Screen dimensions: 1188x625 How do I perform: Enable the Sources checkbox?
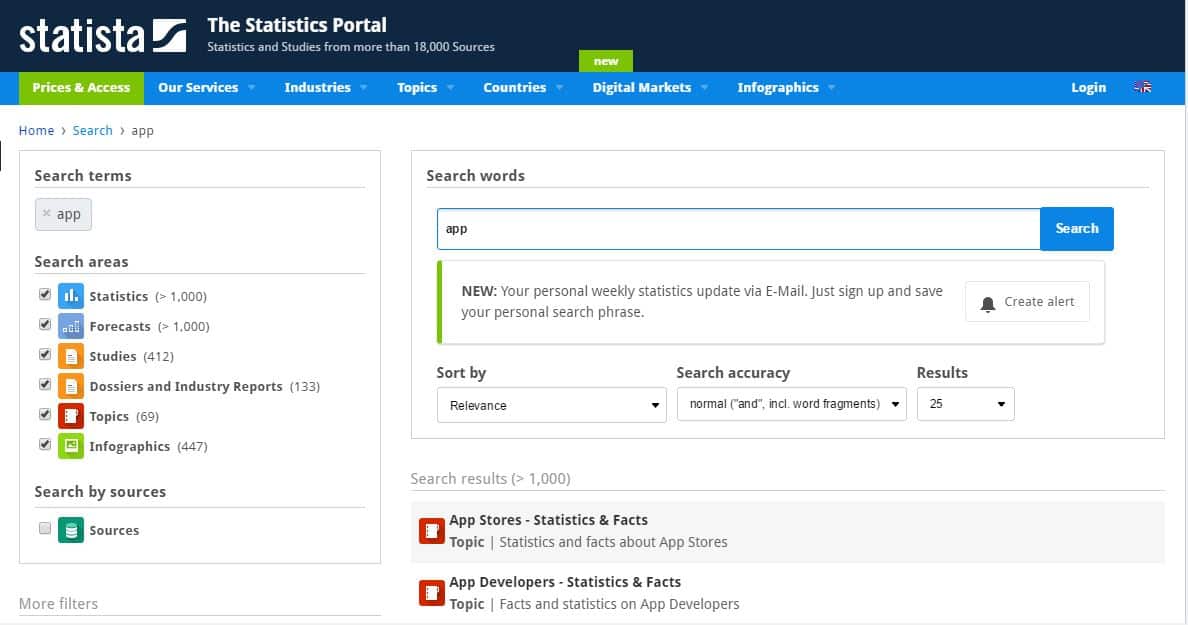(45, 528)
